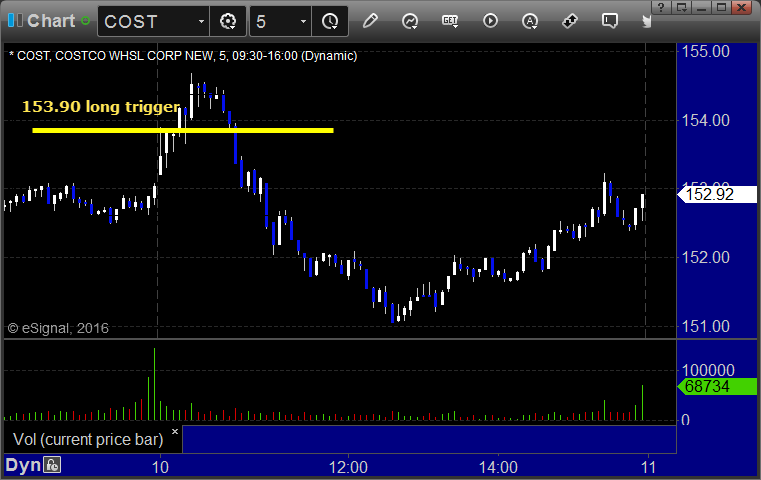Click the Twitter bird icon
The image size is (761, 480).
click(646, 21)
